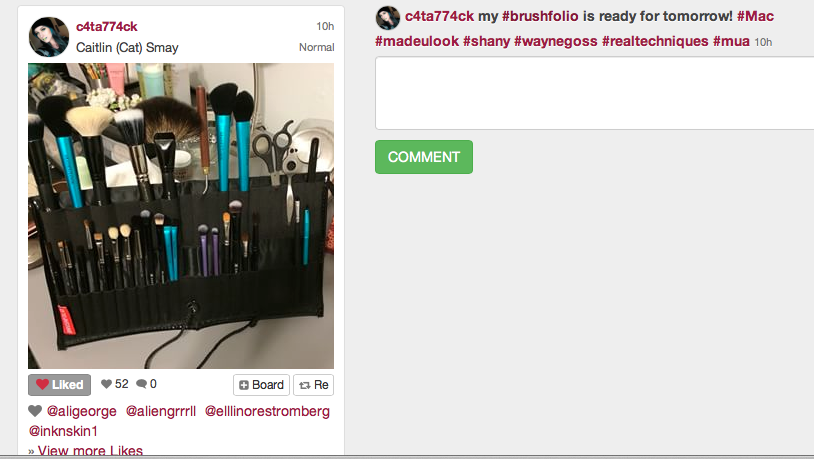Click the comment bubble icon showing 0
The image size is (814, 459).
pos(141,384)
